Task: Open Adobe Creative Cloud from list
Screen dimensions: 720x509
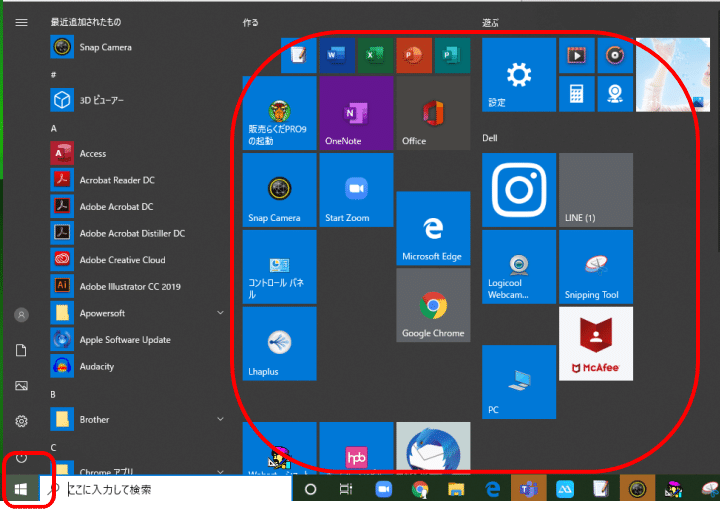Action: coord(138,260)
